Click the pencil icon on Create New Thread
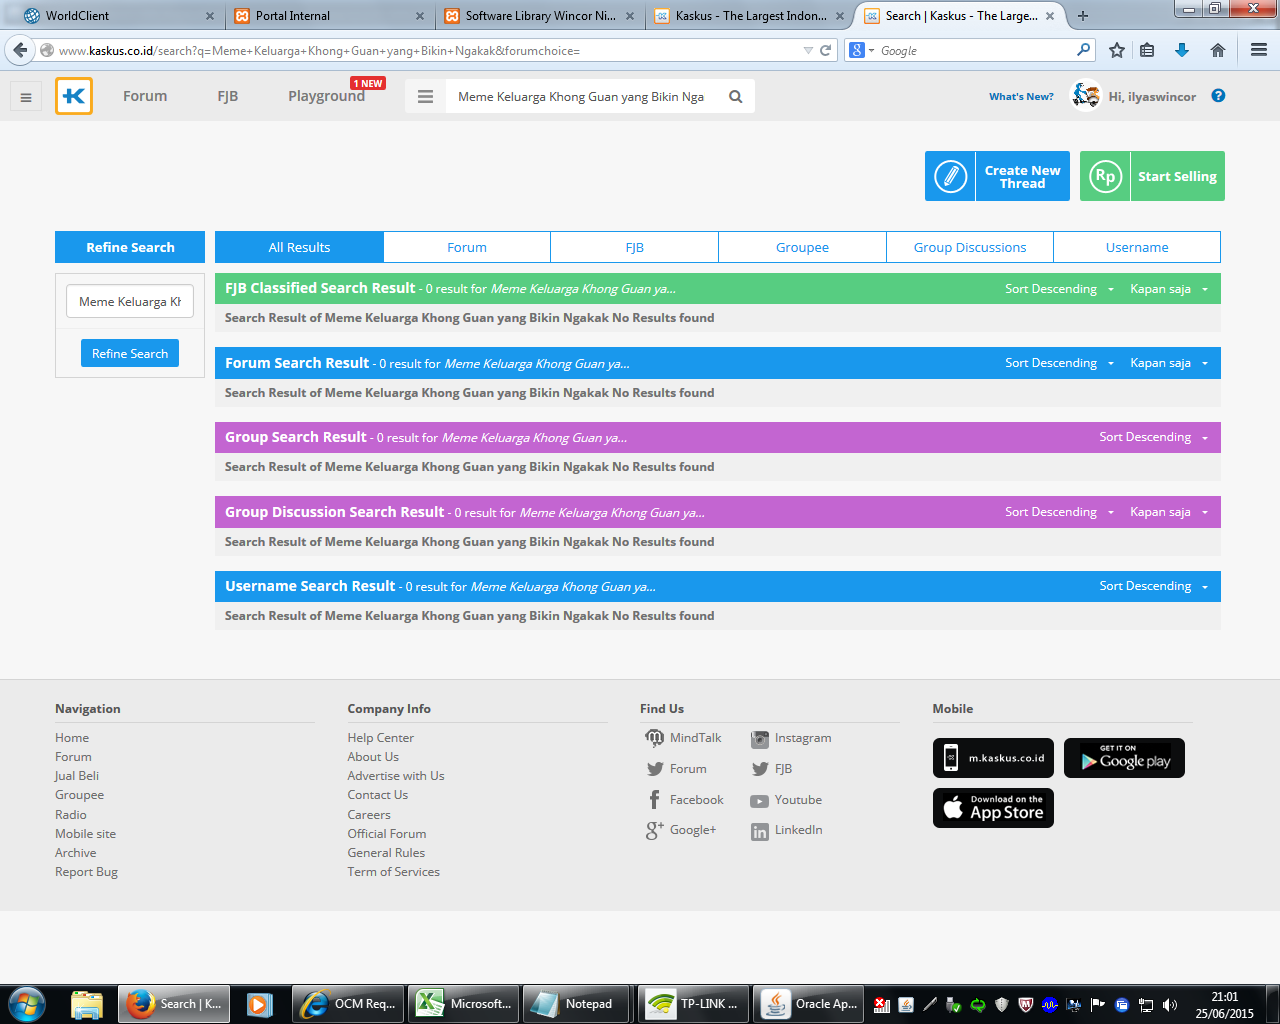The width and height of the screenshot is (1280, 1024). point(950,176)
